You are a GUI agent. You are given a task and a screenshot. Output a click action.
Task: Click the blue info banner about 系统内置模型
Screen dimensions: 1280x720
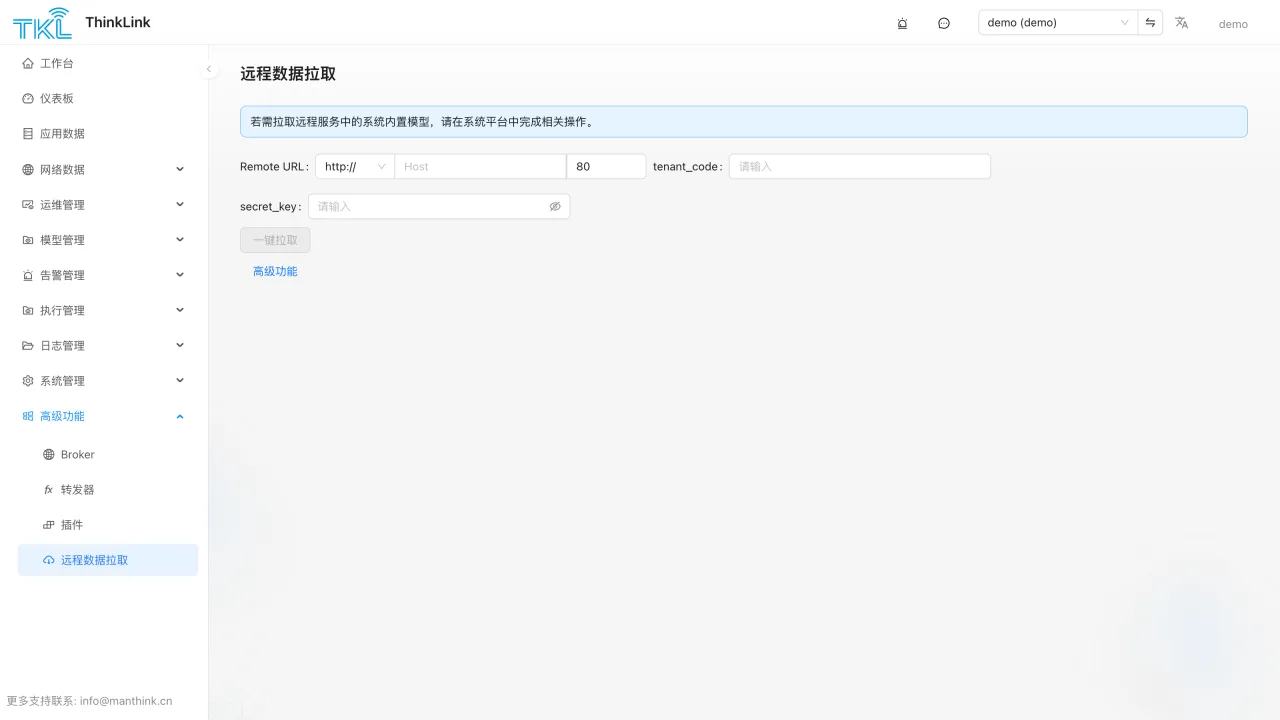pyautogui.click(x=744, y=122)
